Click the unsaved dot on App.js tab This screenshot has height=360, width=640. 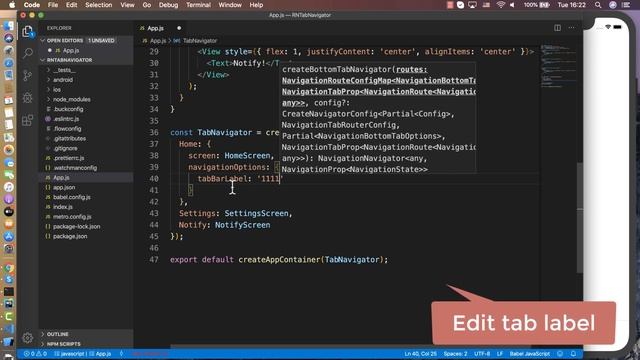(x=179, y=28)
